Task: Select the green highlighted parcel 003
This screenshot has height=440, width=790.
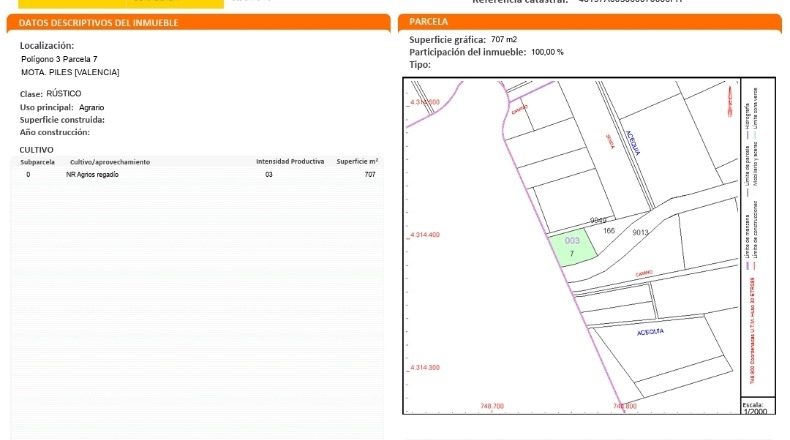Action: coord(573,247)
